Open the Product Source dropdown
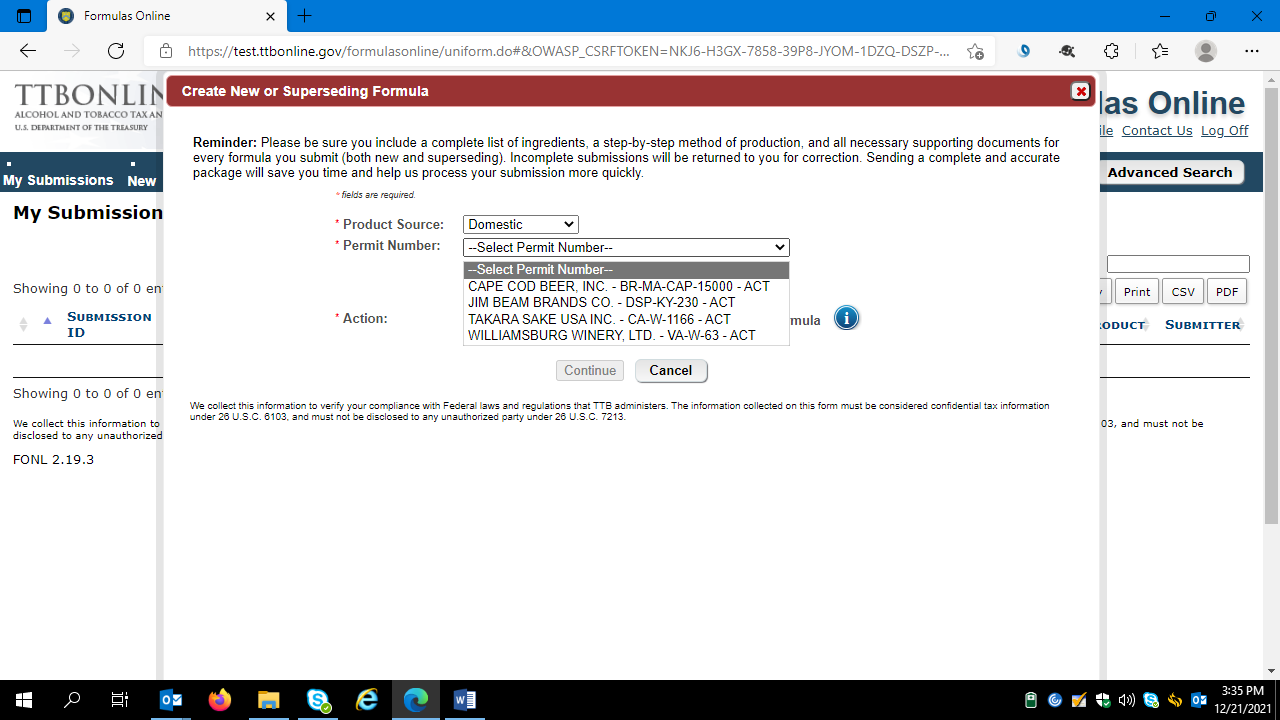 [x=520, y=225]
